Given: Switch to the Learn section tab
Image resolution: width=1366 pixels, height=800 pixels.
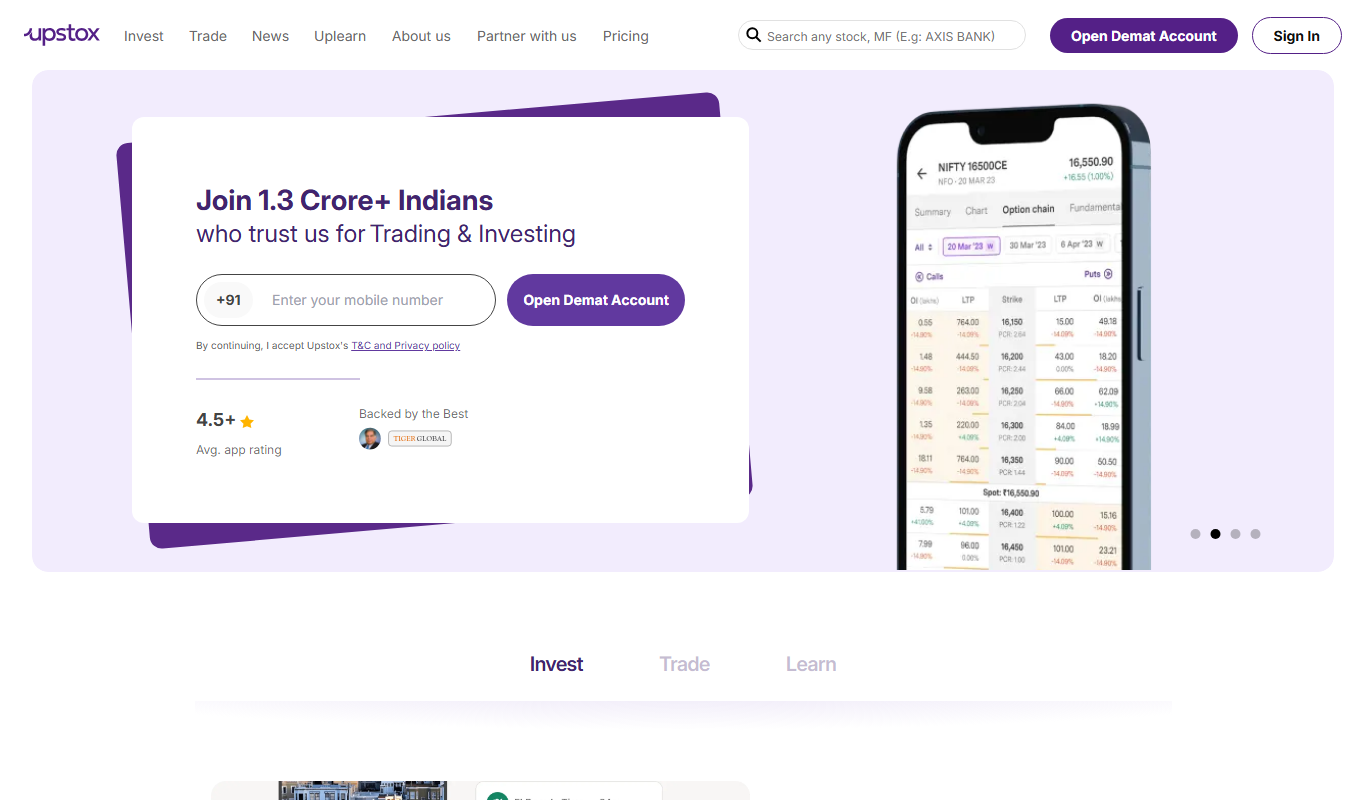Looking at the screenshot, I should tap(811, 664).
